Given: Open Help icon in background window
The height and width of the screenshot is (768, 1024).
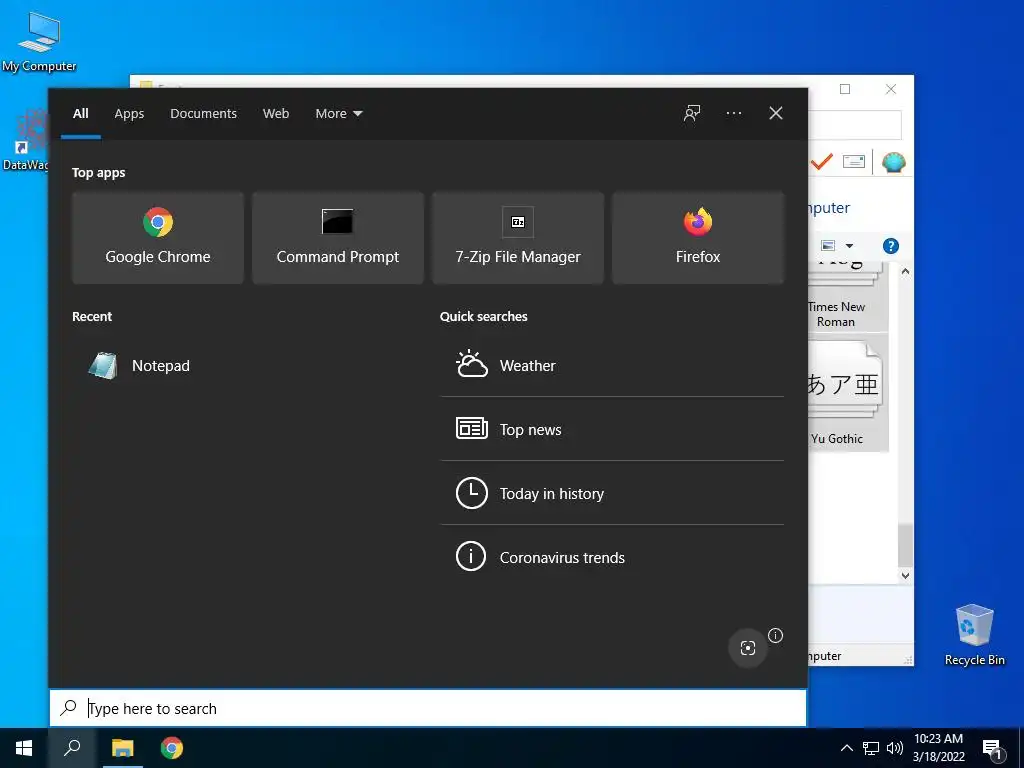Looking at the screenshot, I should tap(891, 246).
